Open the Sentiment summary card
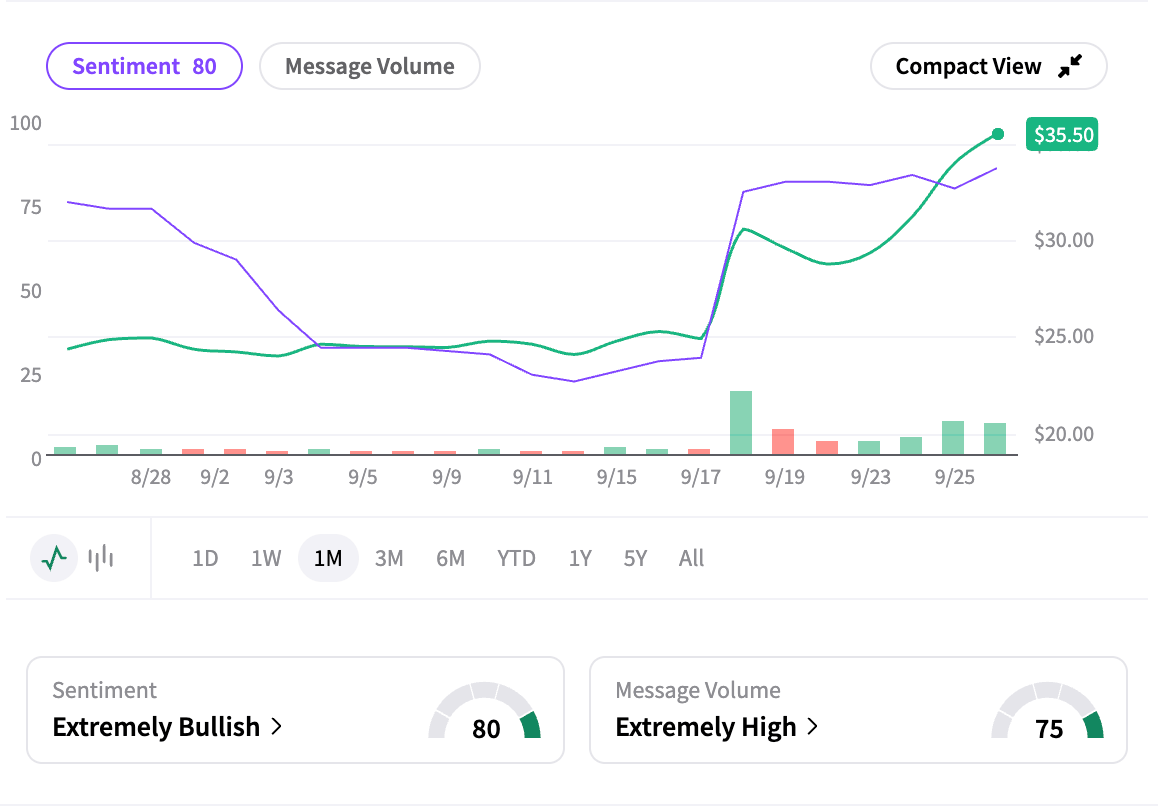 295,711
